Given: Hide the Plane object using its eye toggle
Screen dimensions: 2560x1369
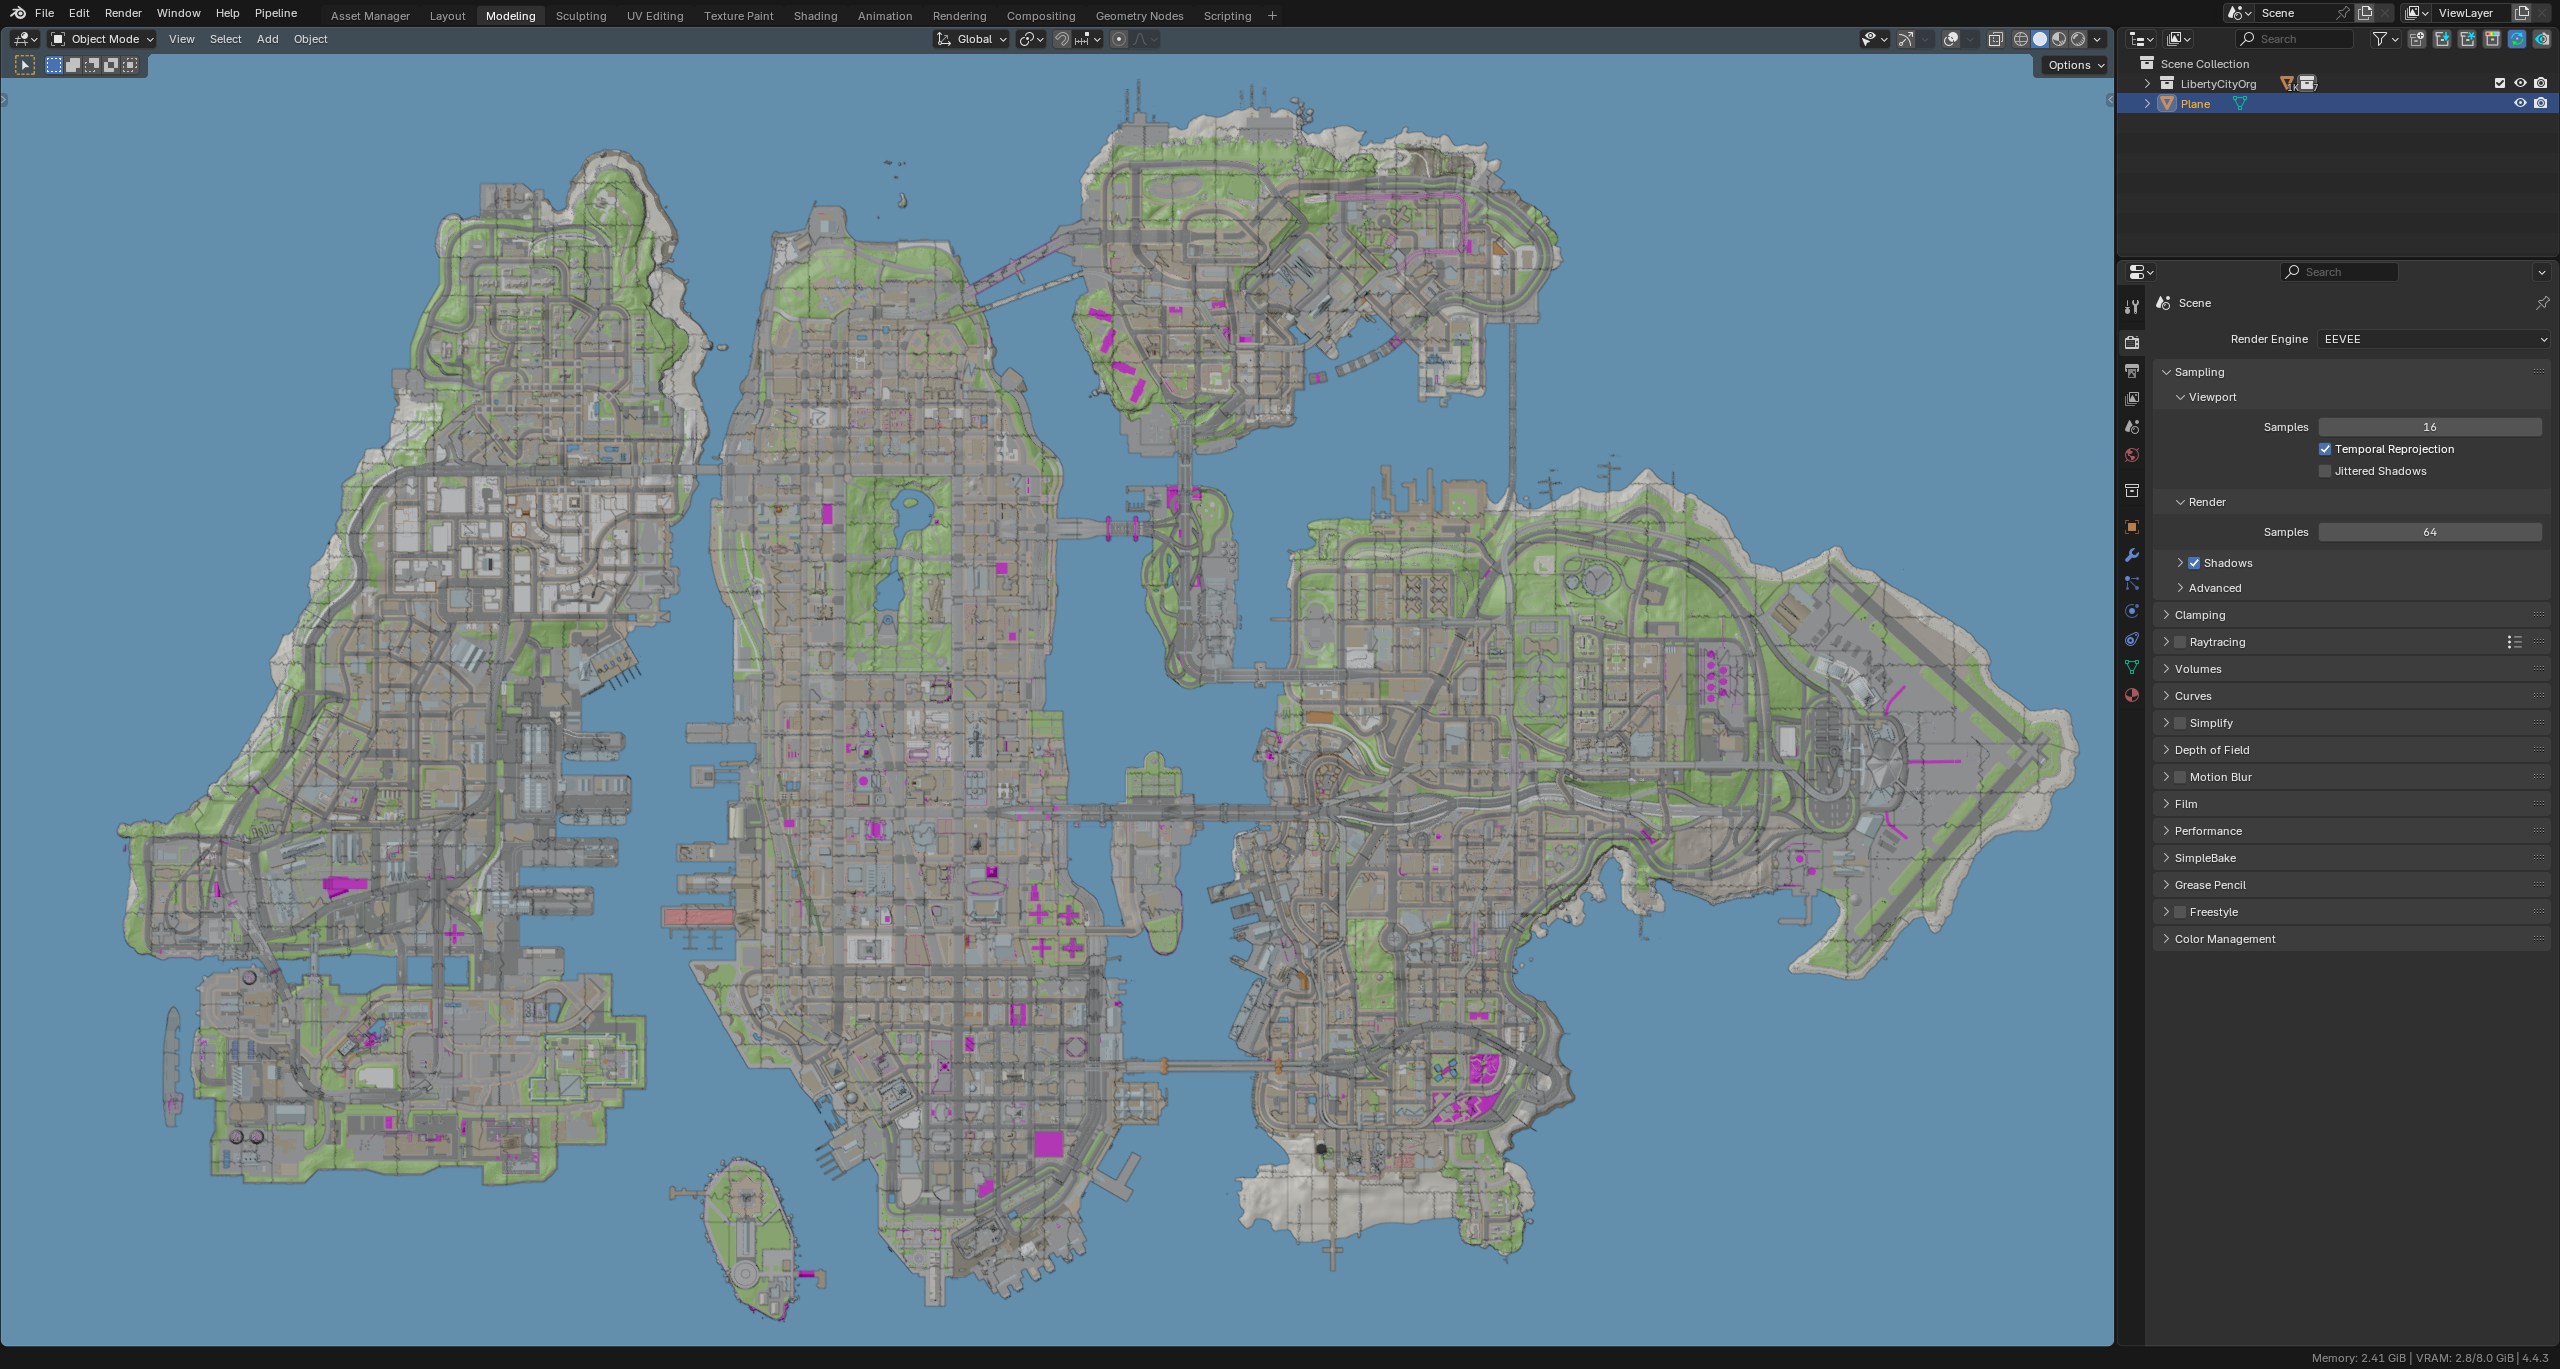Looking at the screenshot, I should [2521, 103].
